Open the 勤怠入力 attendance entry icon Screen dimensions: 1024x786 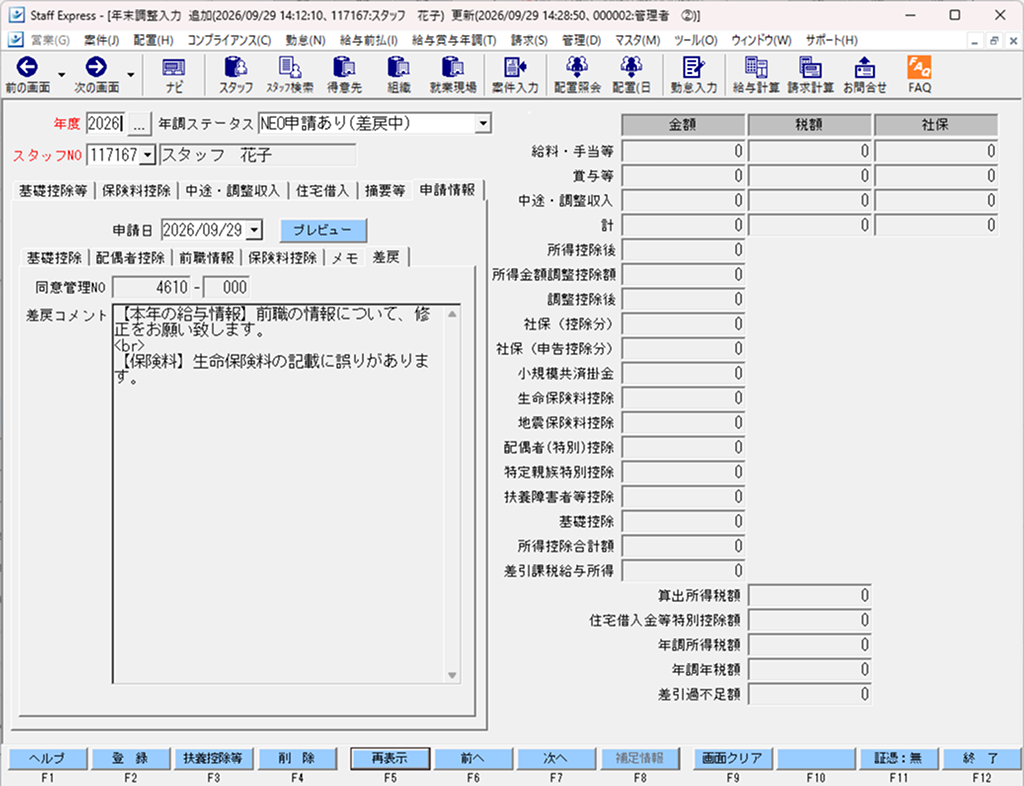tap(694, 74)
